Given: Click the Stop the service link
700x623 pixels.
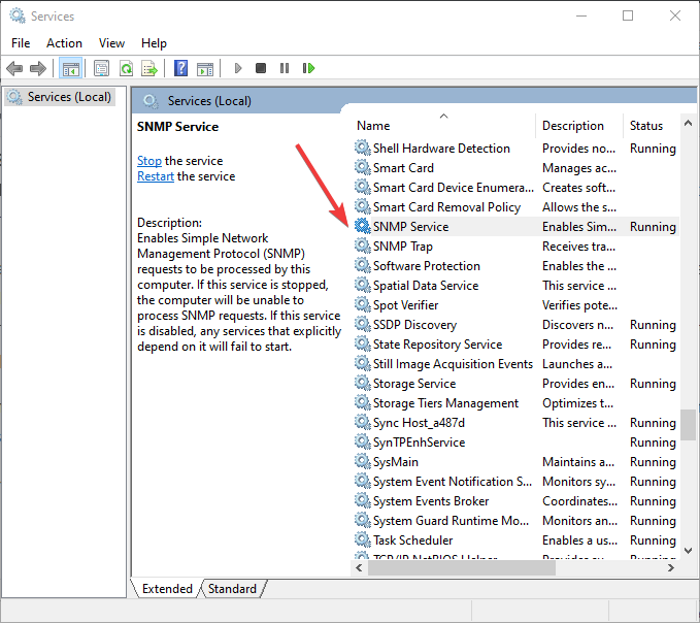Looking at the screenshot, I should tap(149, 161).
